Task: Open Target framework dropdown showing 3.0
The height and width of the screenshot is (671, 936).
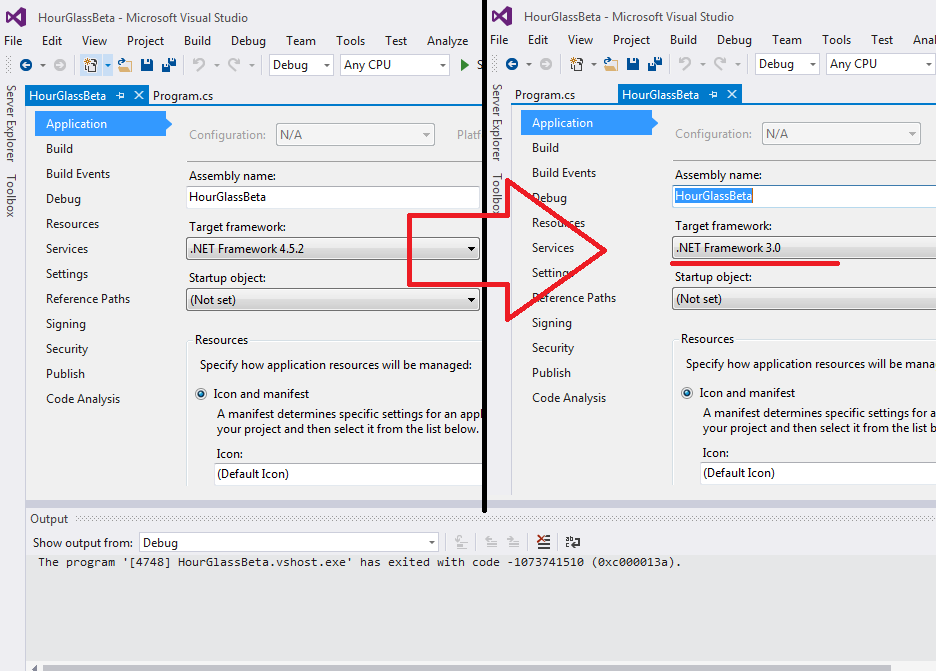Action: coord(803,248)
